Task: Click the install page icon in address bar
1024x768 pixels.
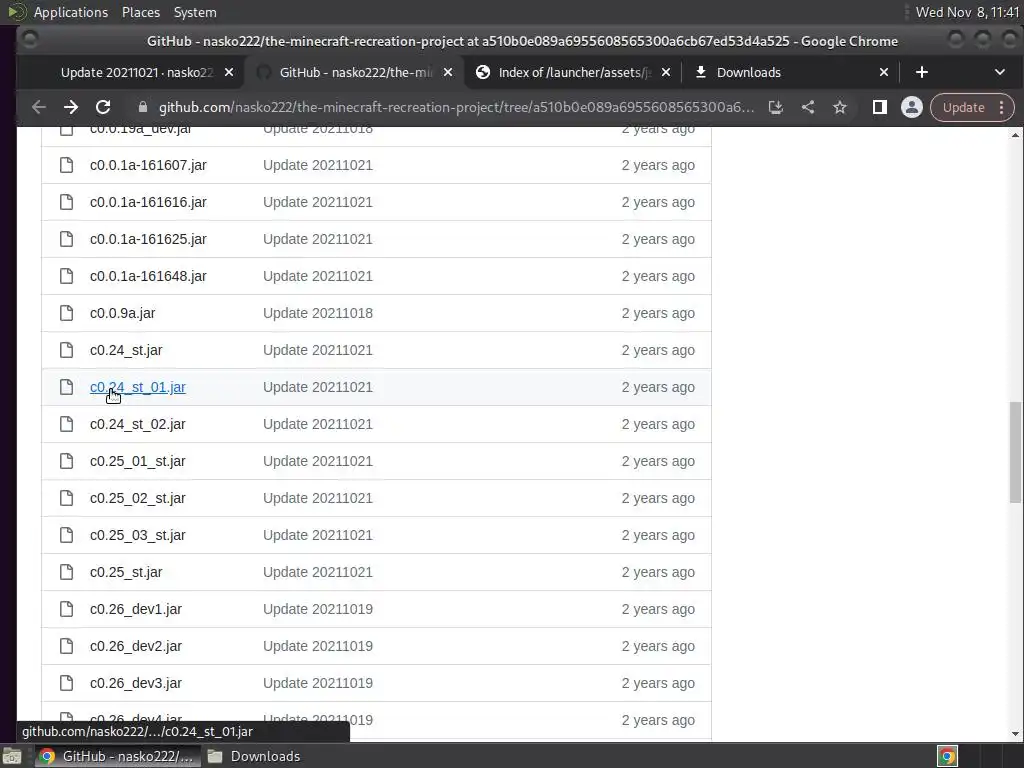Action: pyautogui.click(x=775, y=107)
